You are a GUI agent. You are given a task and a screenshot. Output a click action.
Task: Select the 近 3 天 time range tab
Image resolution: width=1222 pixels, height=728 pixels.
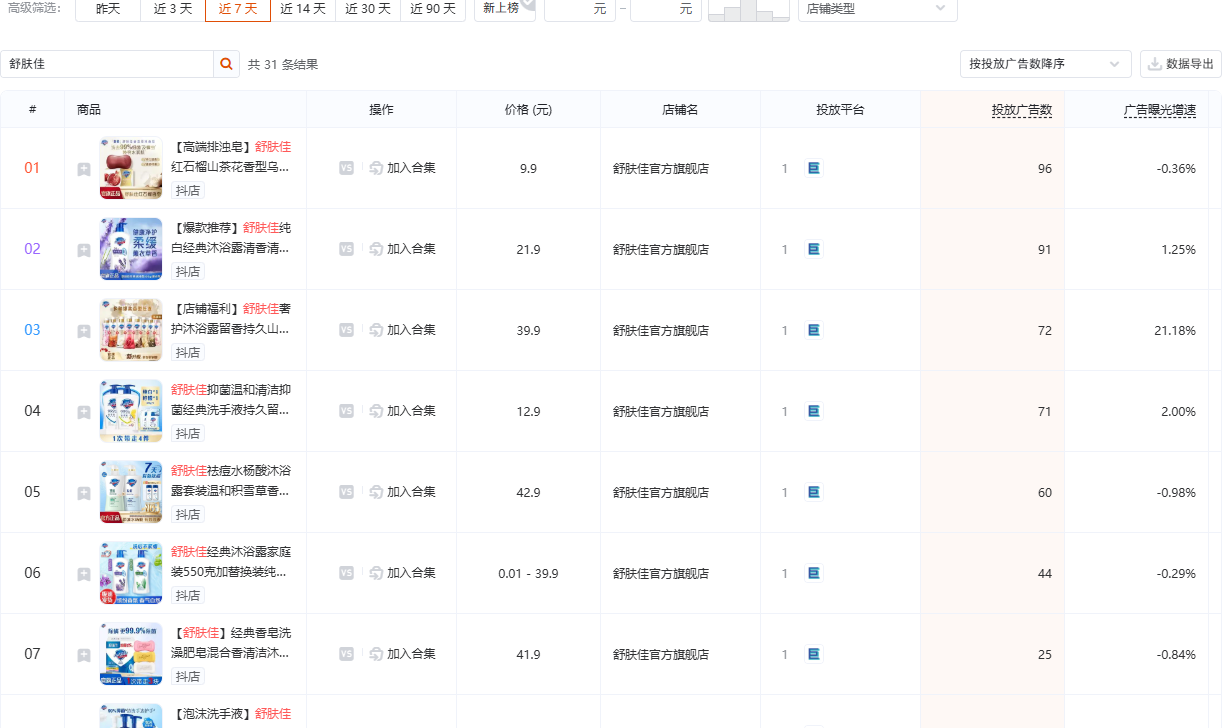(173, 8)
